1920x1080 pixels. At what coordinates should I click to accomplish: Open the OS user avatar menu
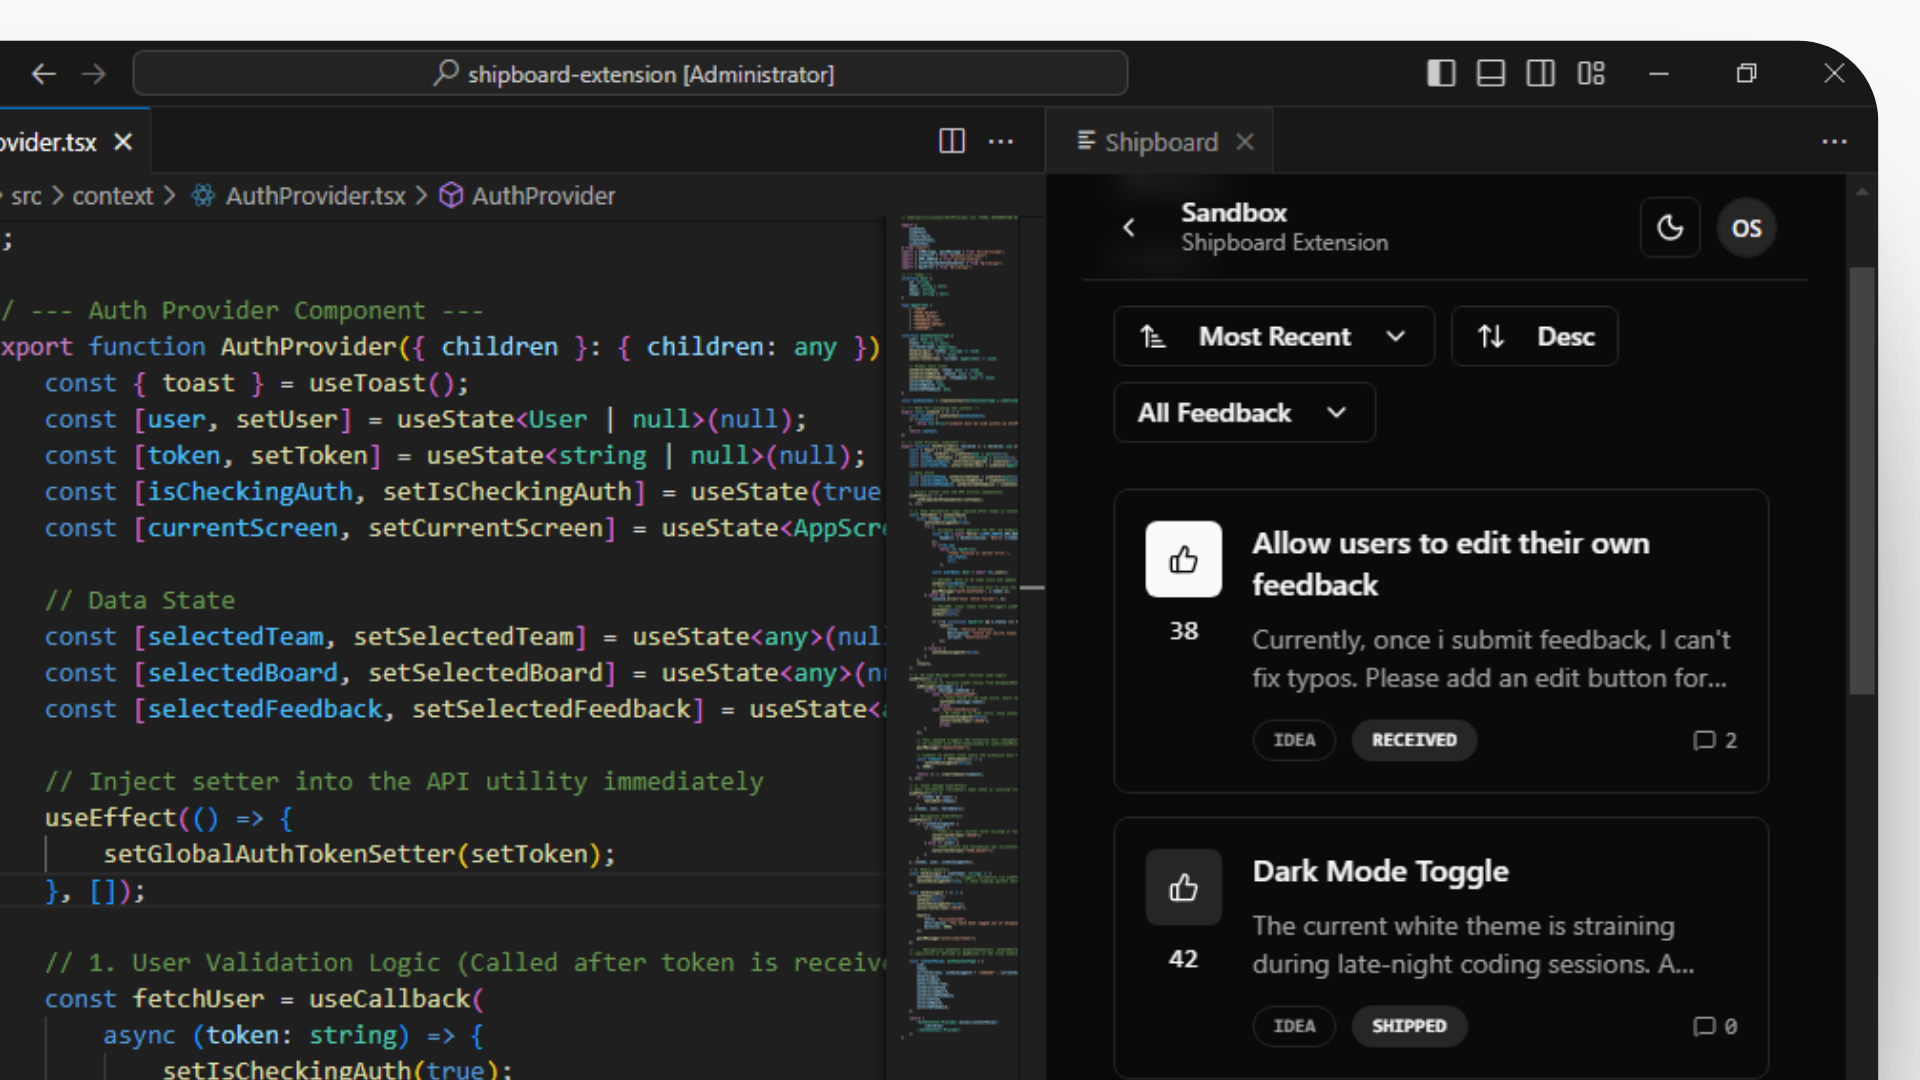pos(1746,228)
